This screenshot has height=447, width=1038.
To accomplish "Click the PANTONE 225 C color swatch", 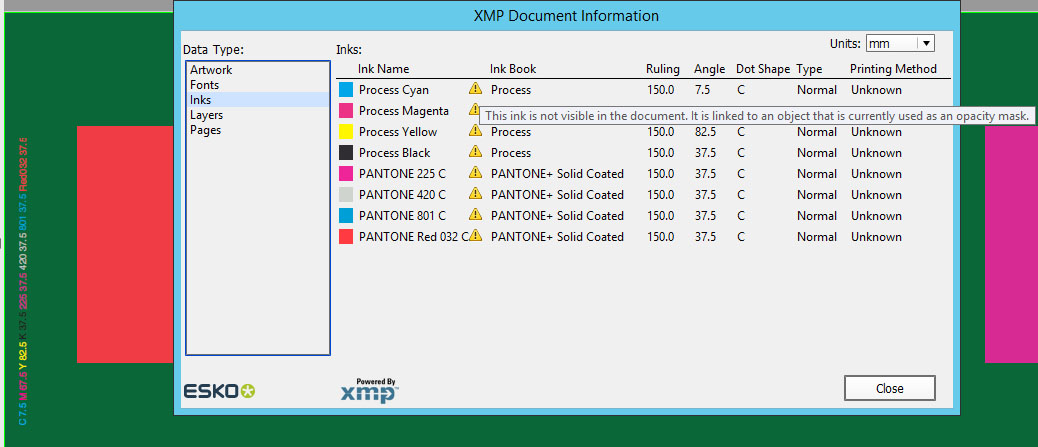I will coord(346,174).
